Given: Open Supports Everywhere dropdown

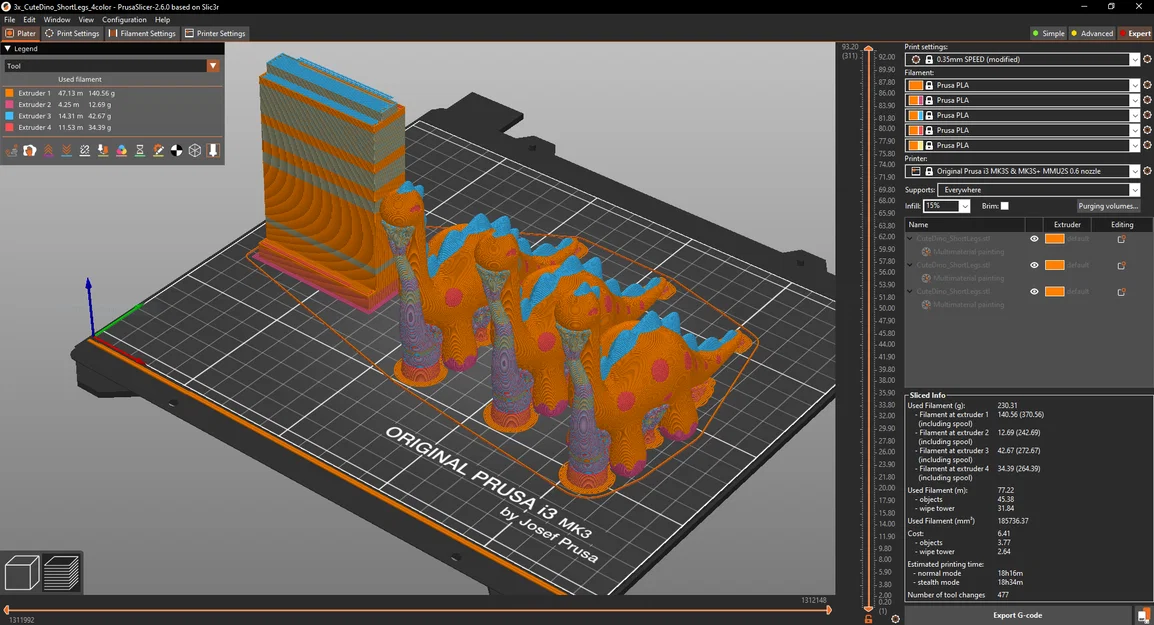Looking at the screenshot, I should tap(1134, 190).
